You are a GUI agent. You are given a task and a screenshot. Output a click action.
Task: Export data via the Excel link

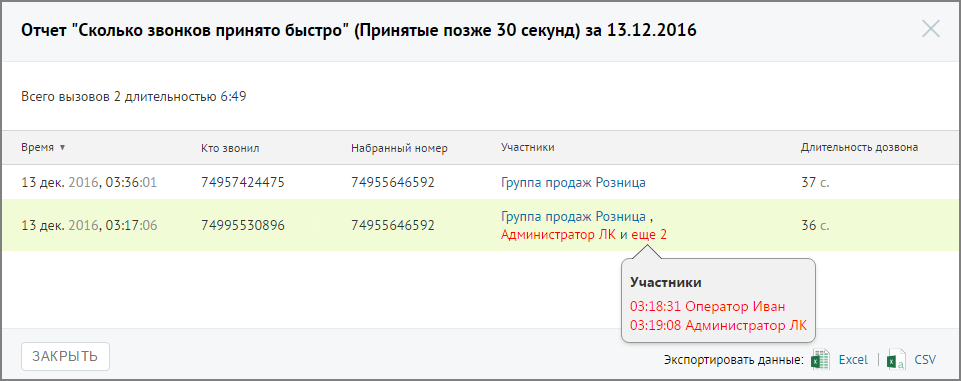coord(853,360)
